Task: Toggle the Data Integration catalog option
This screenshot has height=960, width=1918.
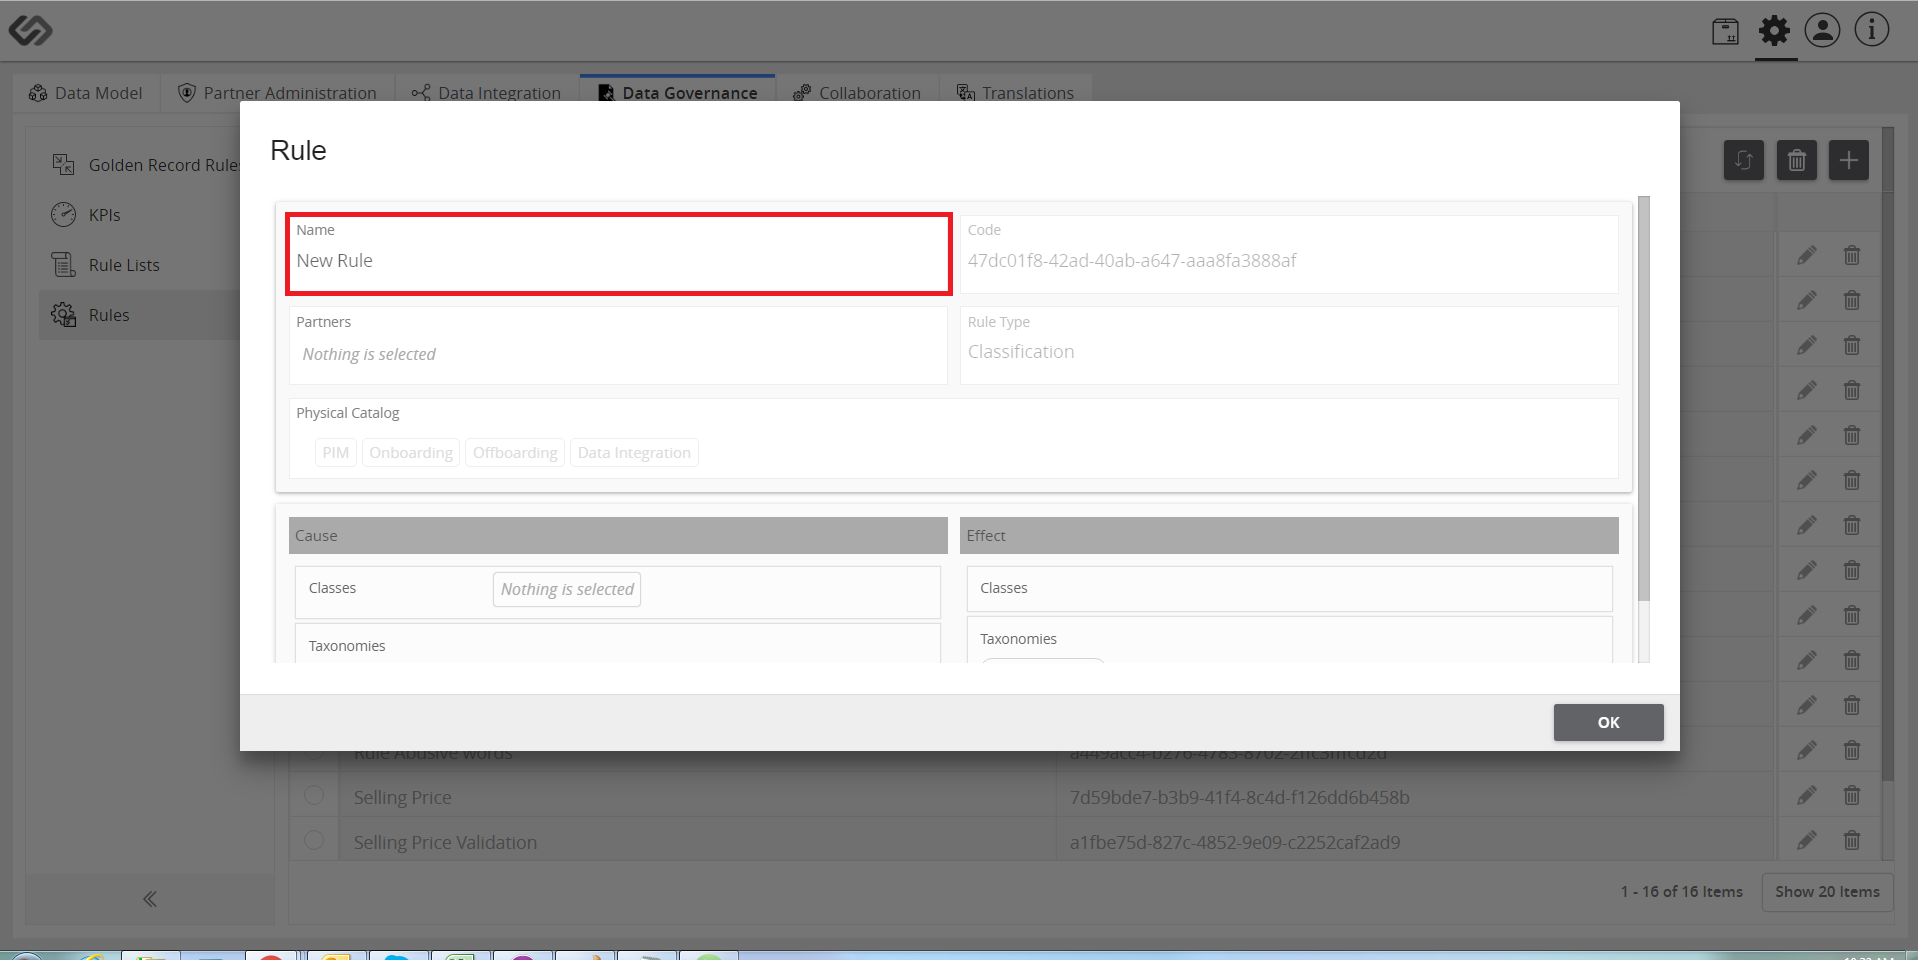Action: pyautogui.click(x=634, y=453)
